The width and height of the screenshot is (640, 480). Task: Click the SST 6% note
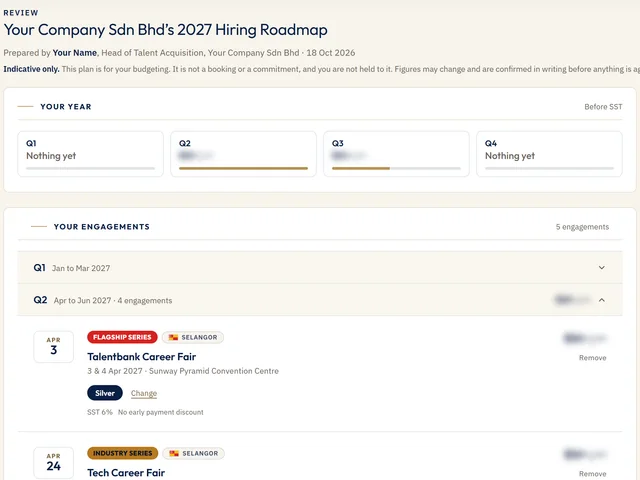coord(100,412)
